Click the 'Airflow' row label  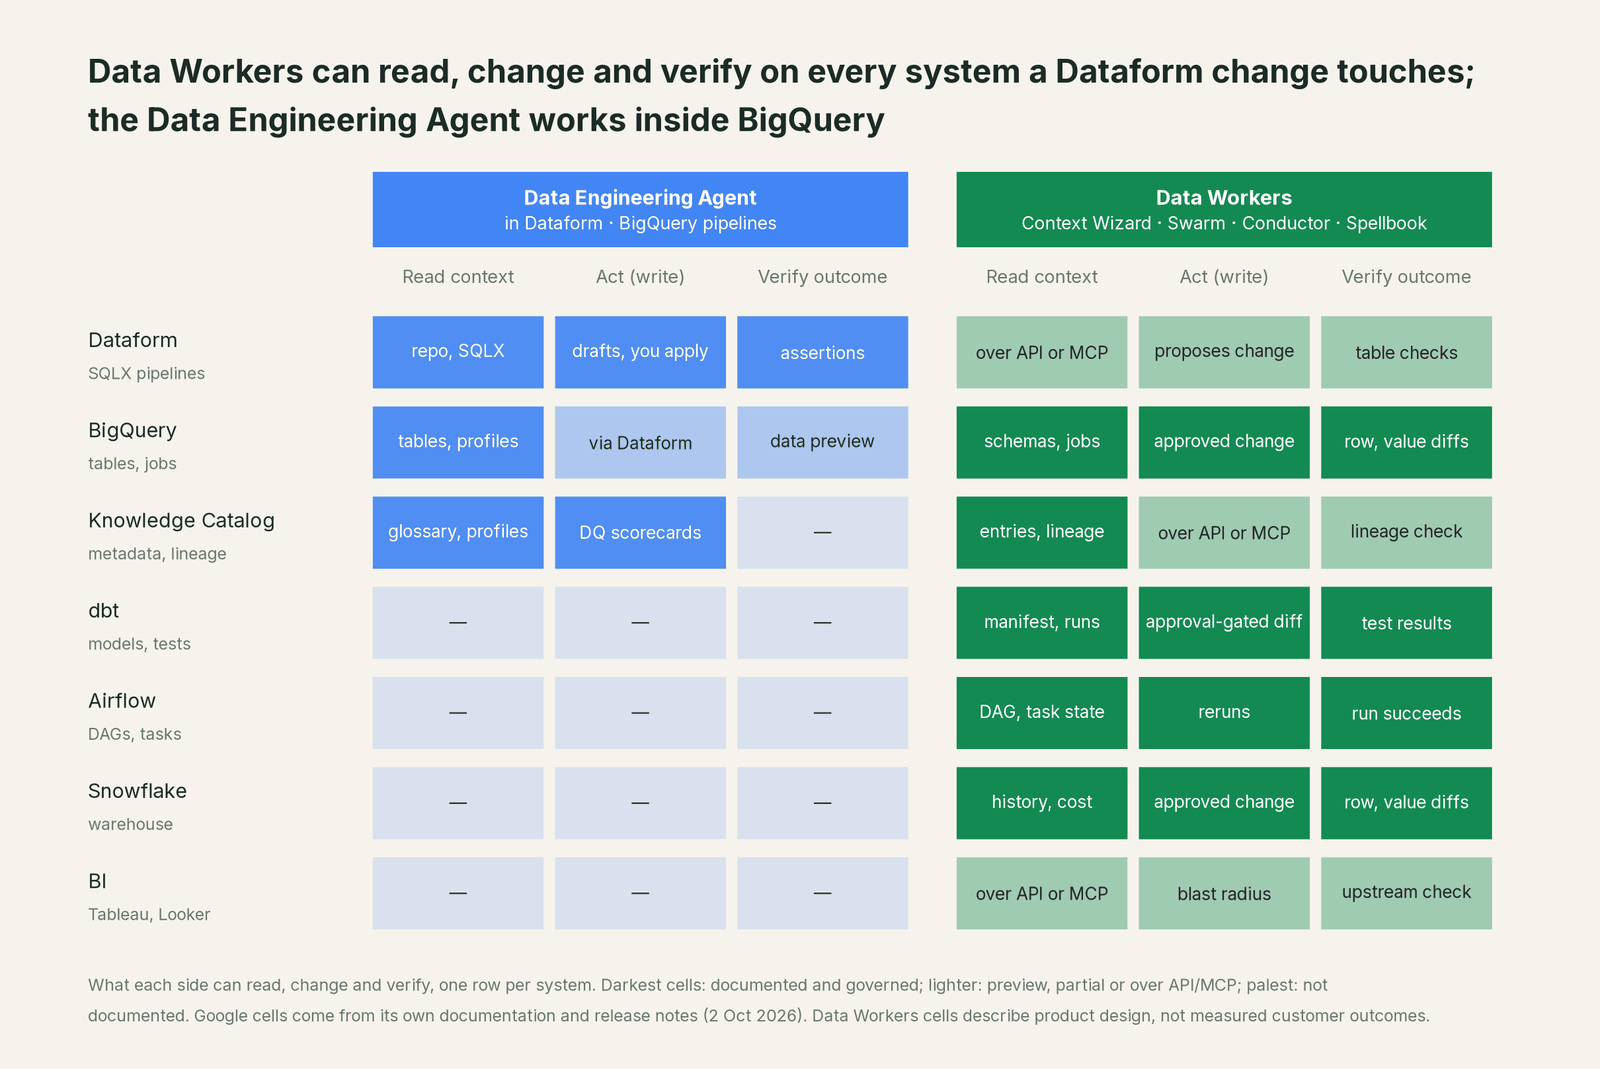pos(122,700)
